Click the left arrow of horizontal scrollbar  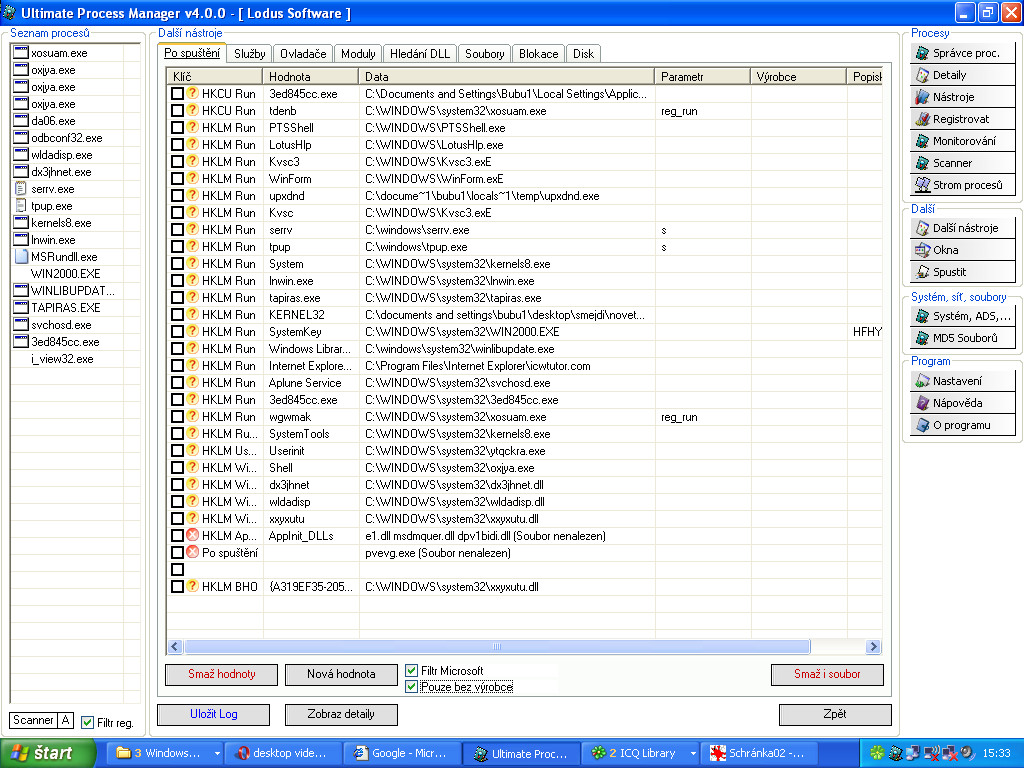pos(174,647)
